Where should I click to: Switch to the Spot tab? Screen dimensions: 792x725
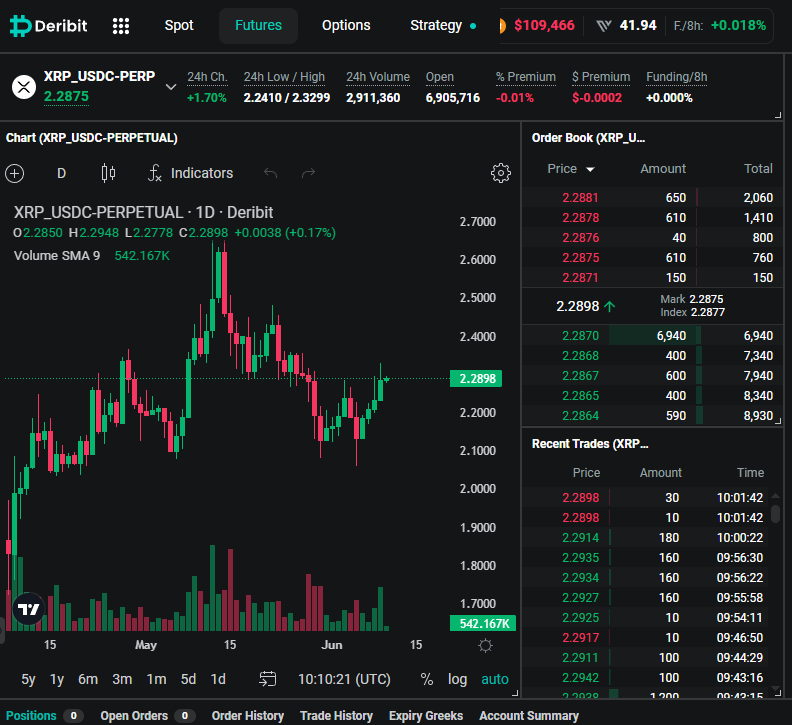(179, 25)
